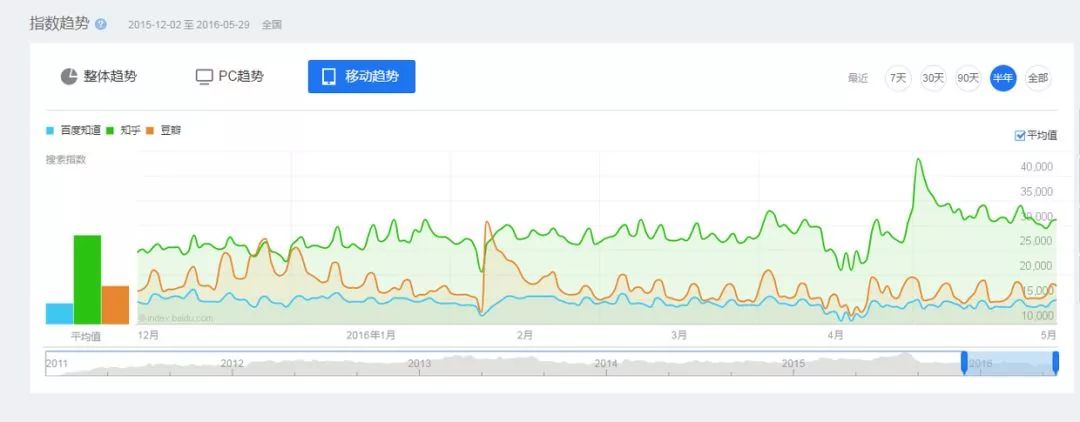The height and width of the screenshot is (422, 1080).
Task: Click the pie chart icon for 整体趋势
Action: click(x=69, y=77)
